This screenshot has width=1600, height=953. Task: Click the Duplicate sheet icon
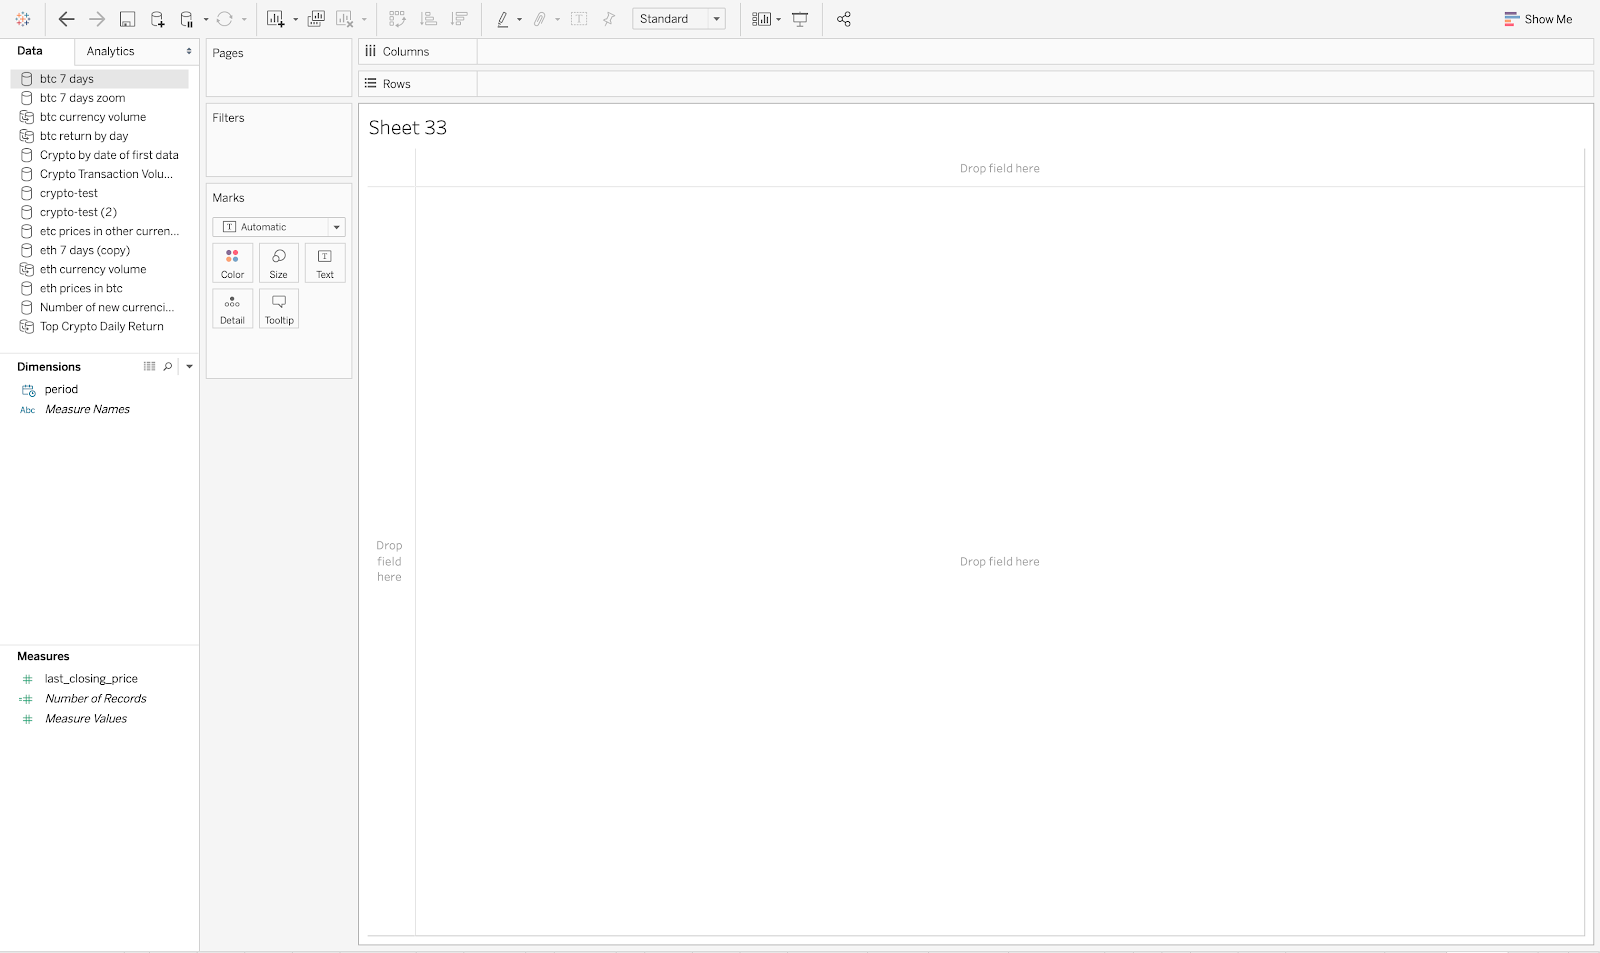316,19
